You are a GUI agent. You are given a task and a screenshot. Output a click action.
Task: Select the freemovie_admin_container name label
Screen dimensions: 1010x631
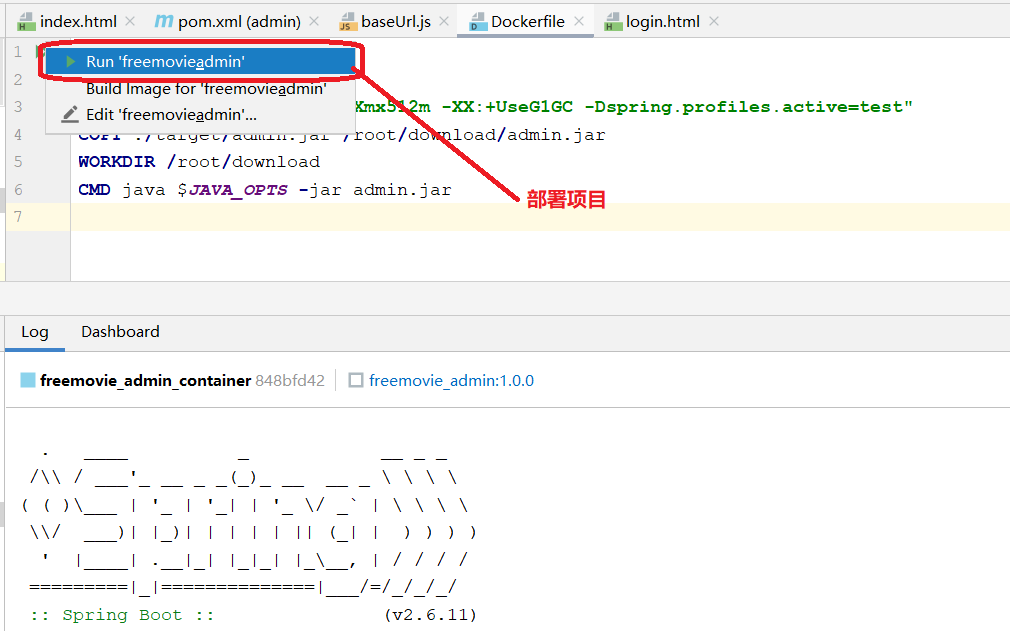click(x=146, y=381)
